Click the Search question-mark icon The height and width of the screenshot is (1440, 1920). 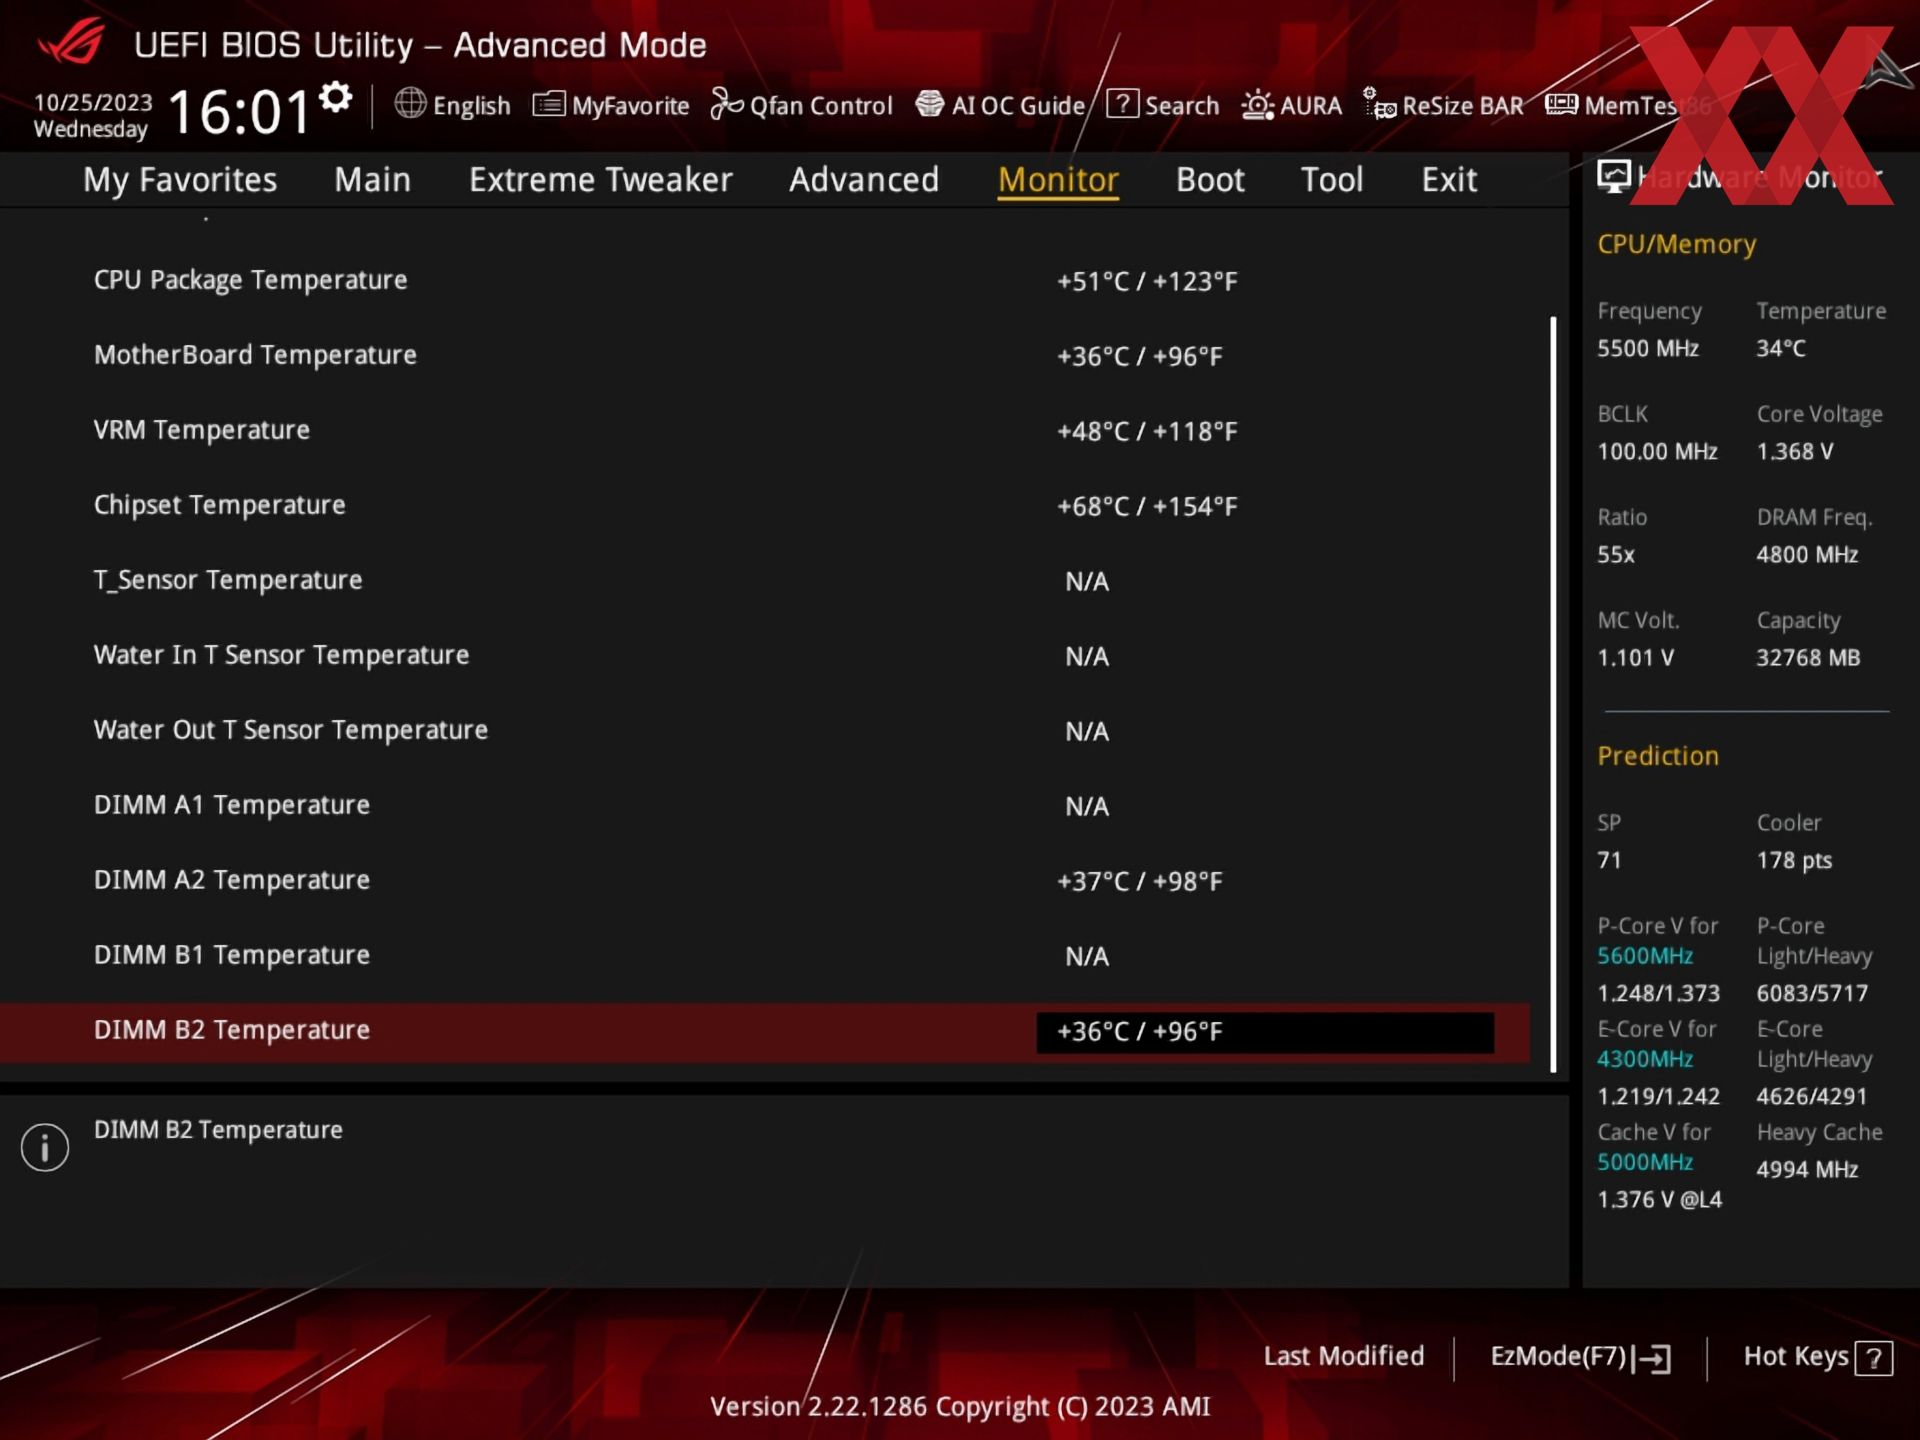(1122, 103)
